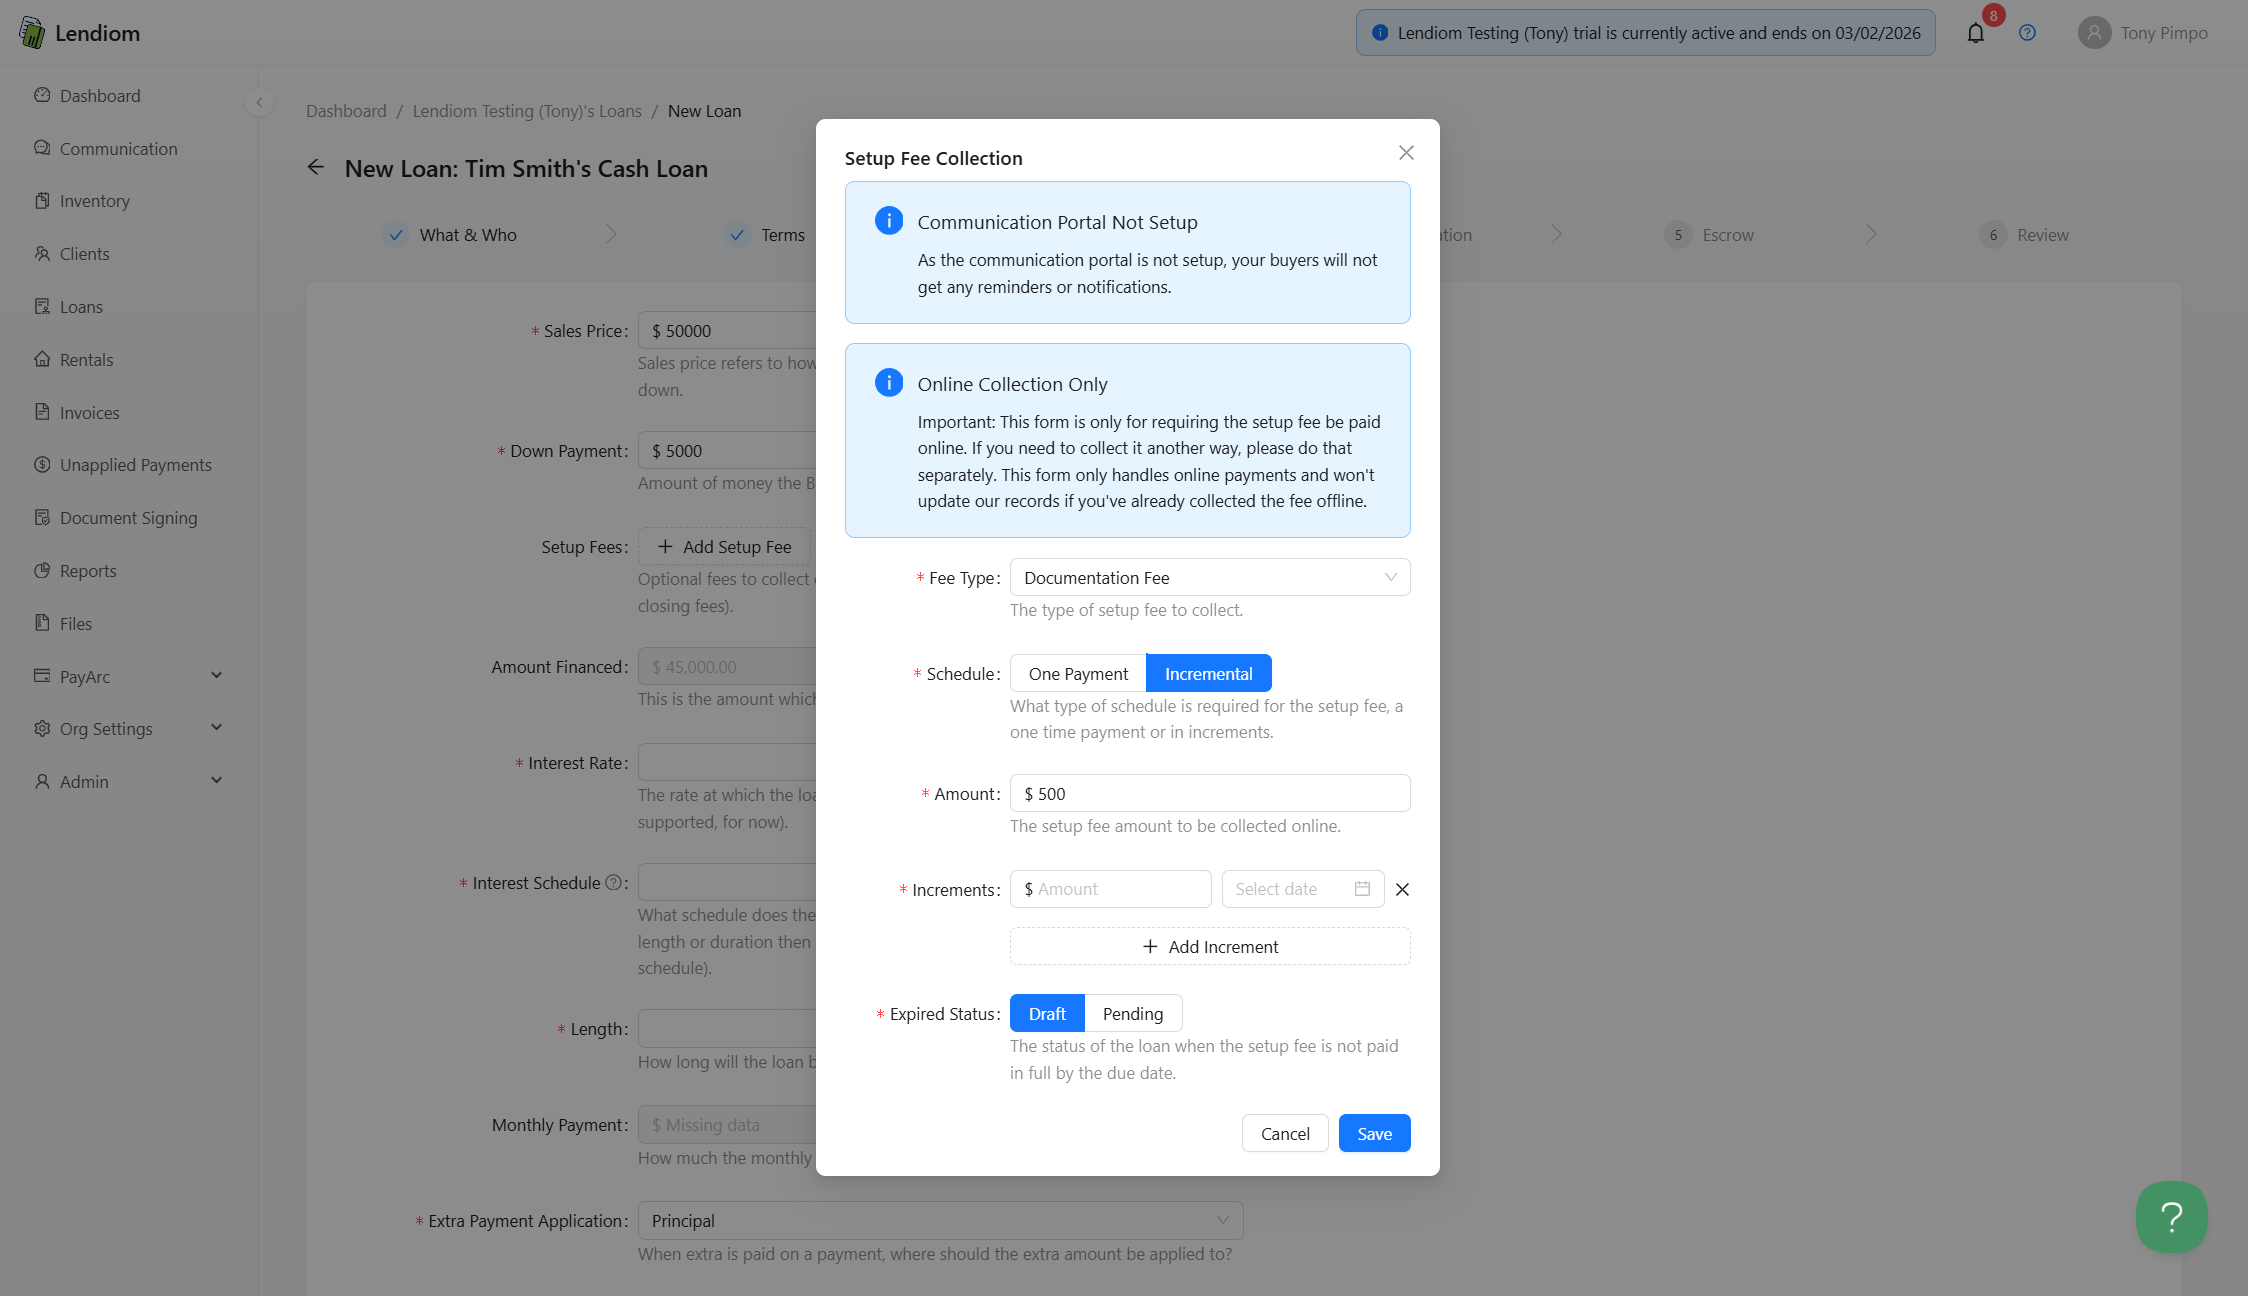
Task: Click the fee Amount field showing 500
Action: coord(1210,794)
